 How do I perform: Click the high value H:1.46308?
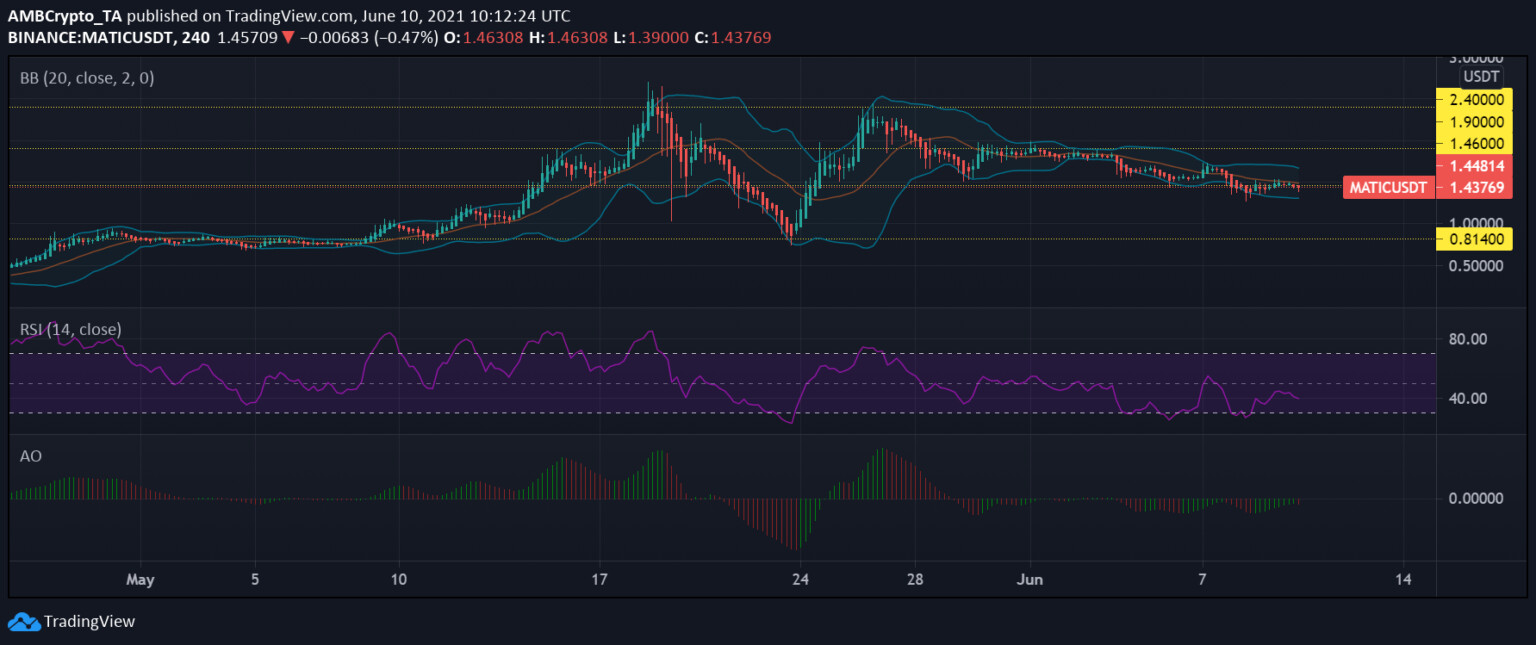570,37
